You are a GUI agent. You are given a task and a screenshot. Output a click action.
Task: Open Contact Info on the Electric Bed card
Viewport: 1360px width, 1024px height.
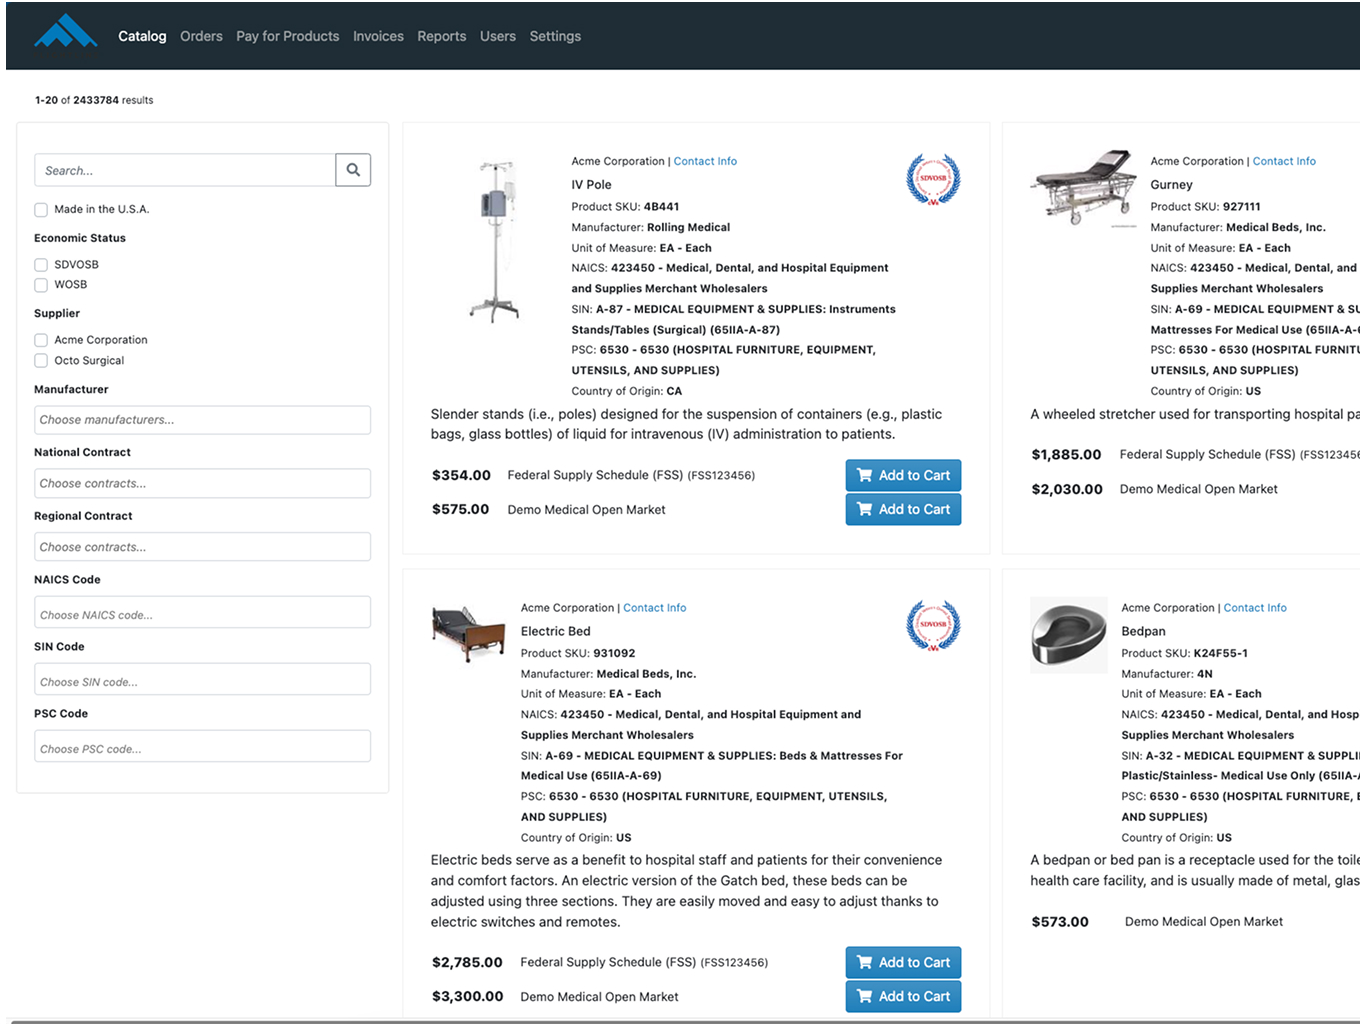coord(655,608)
